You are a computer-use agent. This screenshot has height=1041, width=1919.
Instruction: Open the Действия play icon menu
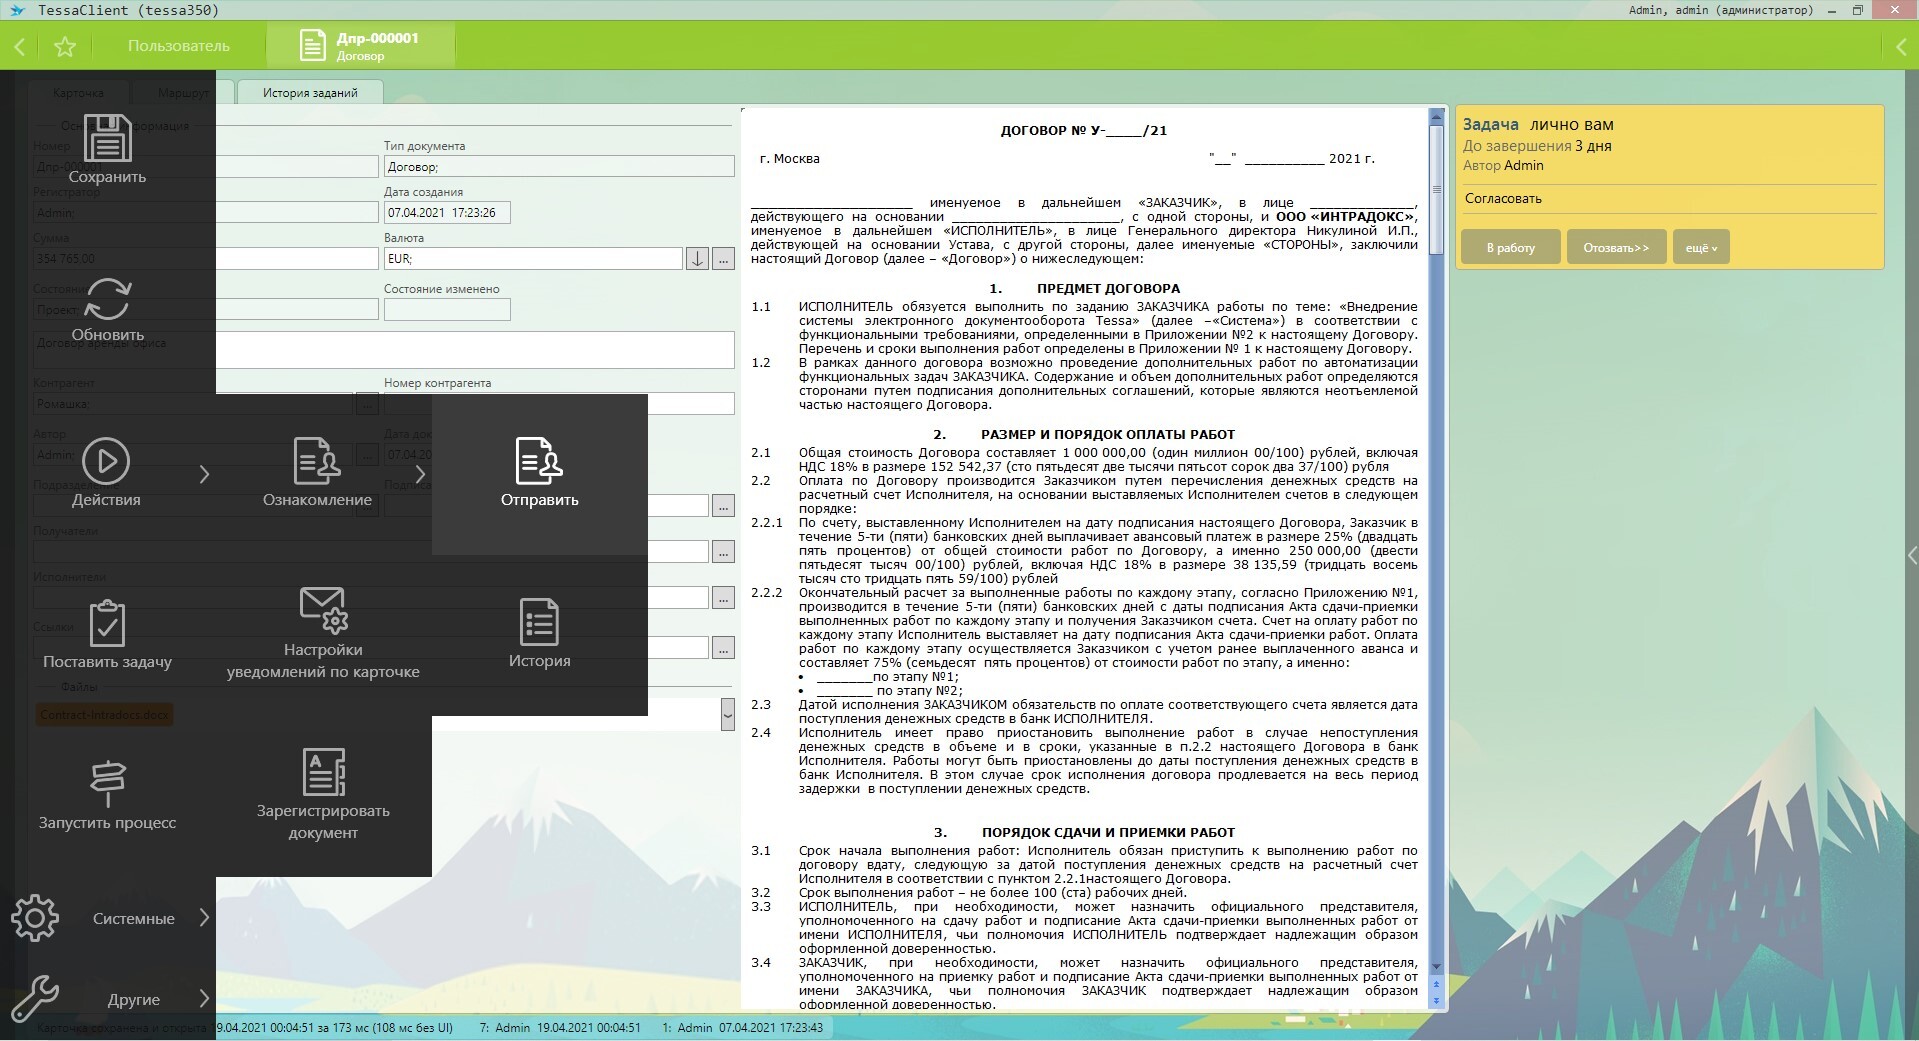point(106,461)
